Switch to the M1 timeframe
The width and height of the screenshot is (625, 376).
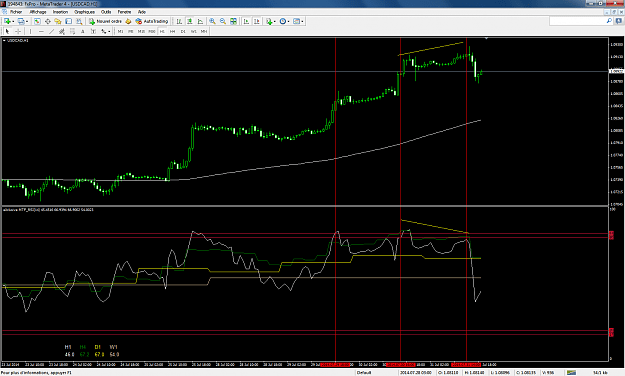click(120, 31)
